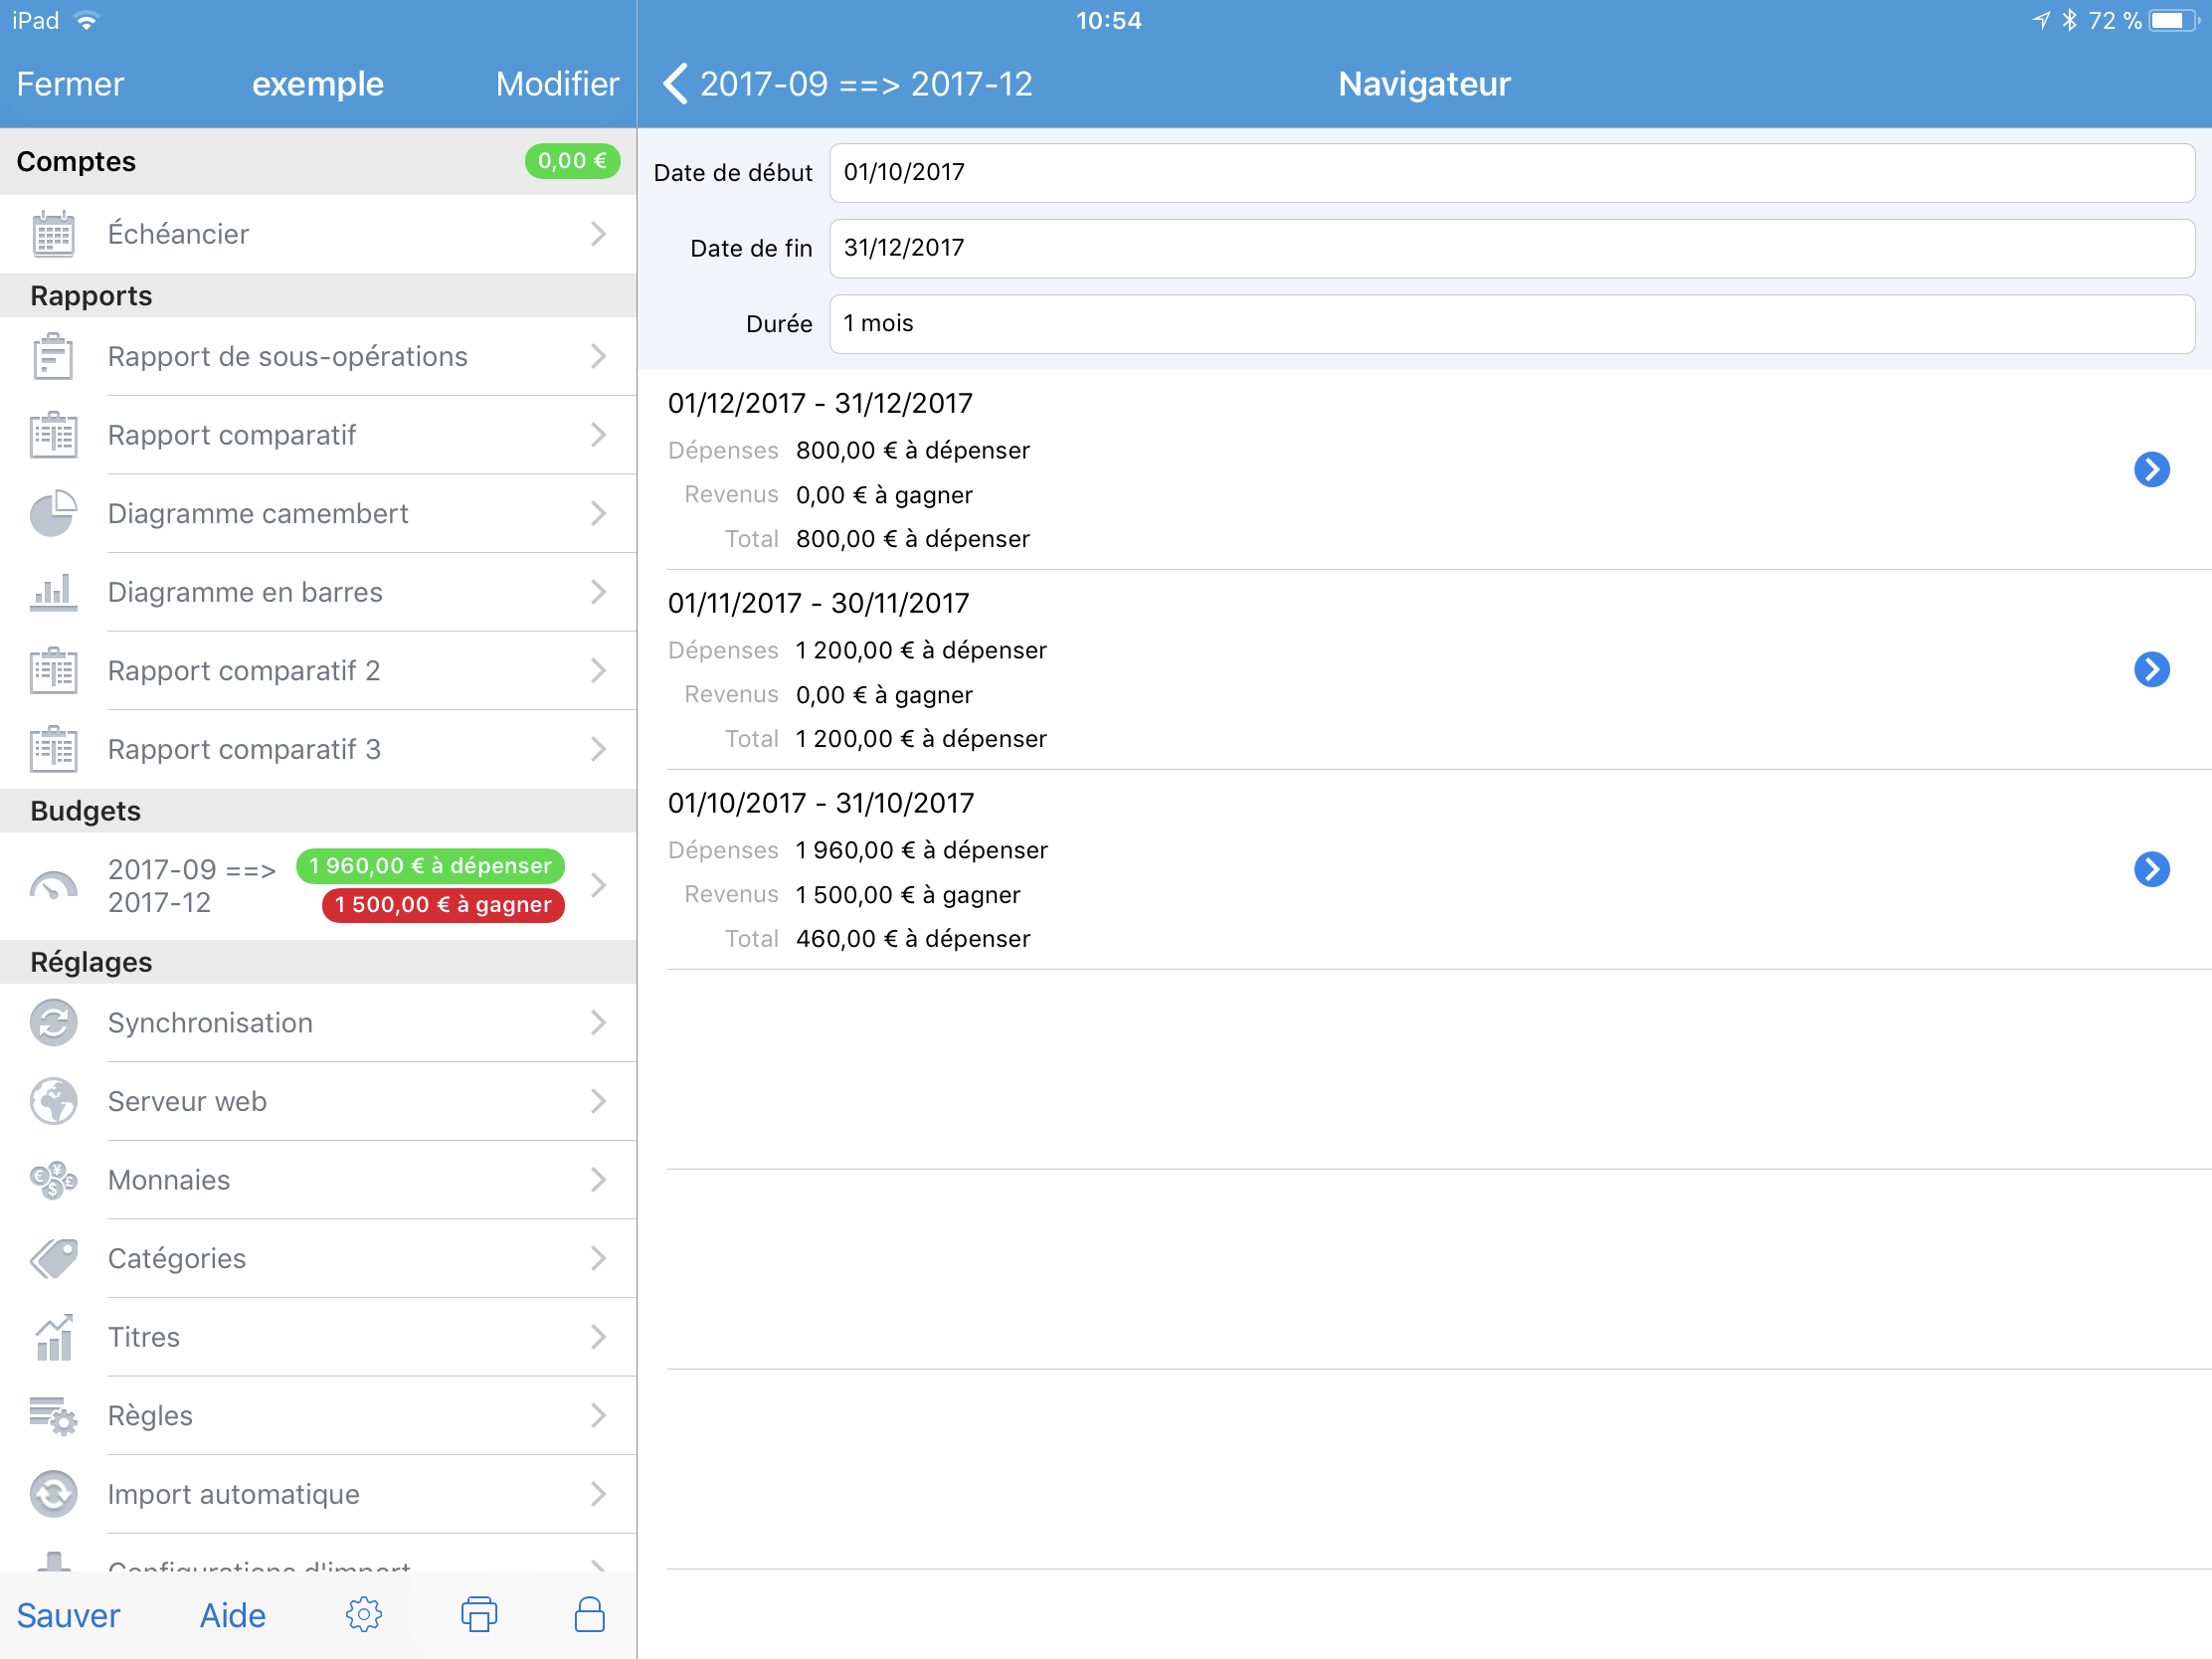The image size is (2212, 1659).
Task: Tap the Diagramme en barres chart icon
Action: (x=53, y=592)
